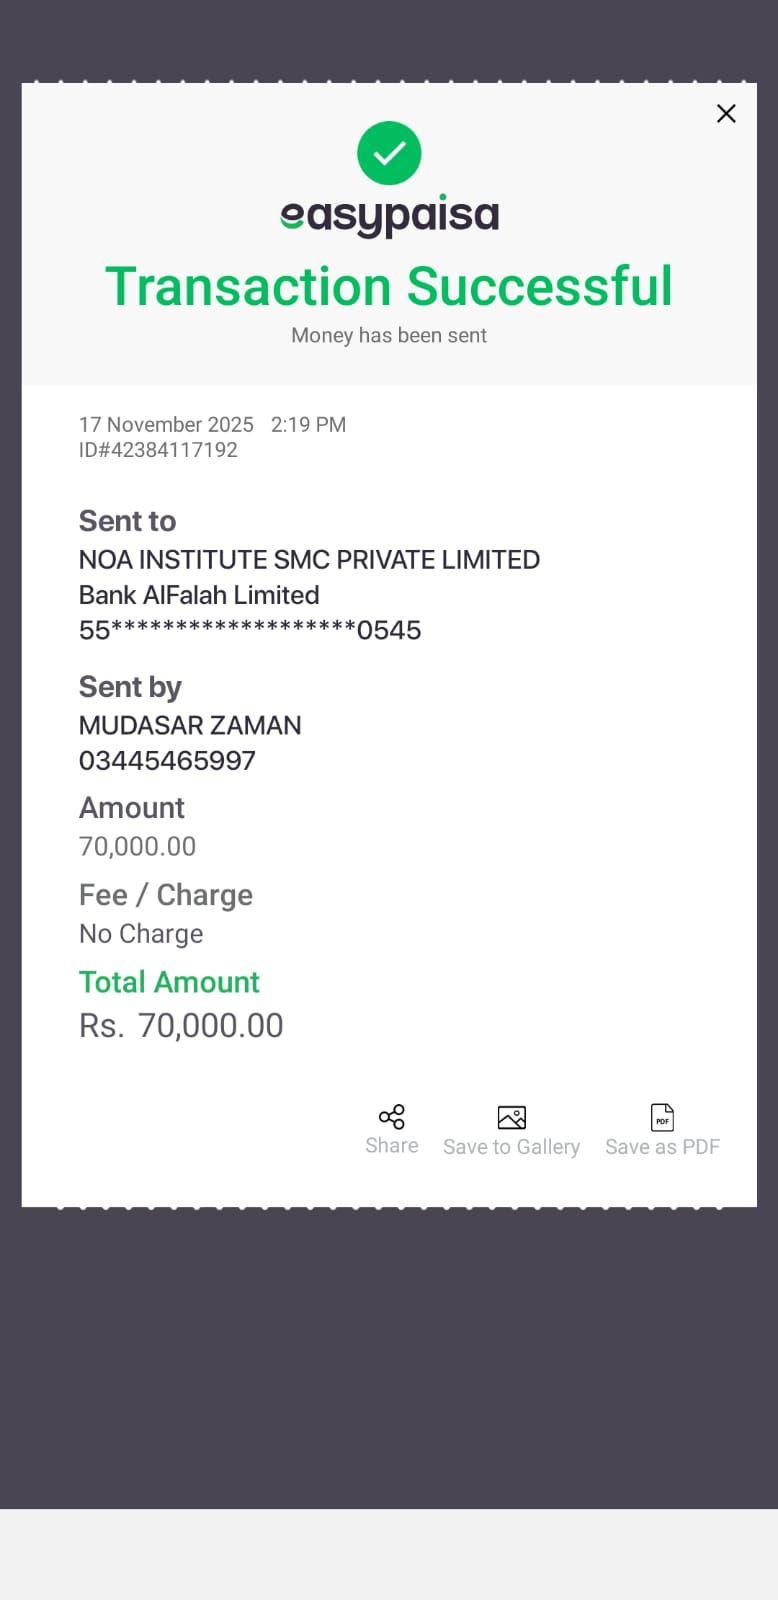The width and height of the screenshot is (778, 1600).
Task: Tap the recipient name NOA INSTITUTE SMC PRIVATE LIMITED
Action: [x=309, y=559]
